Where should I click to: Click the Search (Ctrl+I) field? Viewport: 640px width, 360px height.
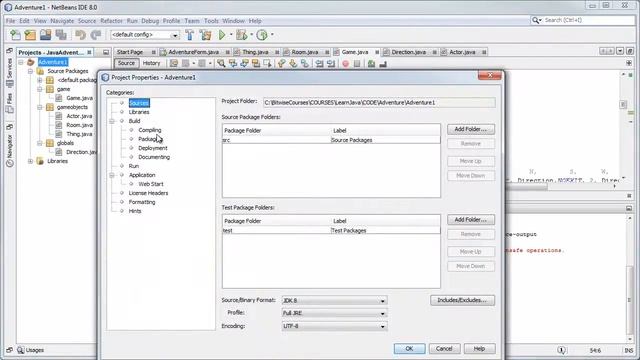(589, 20)
